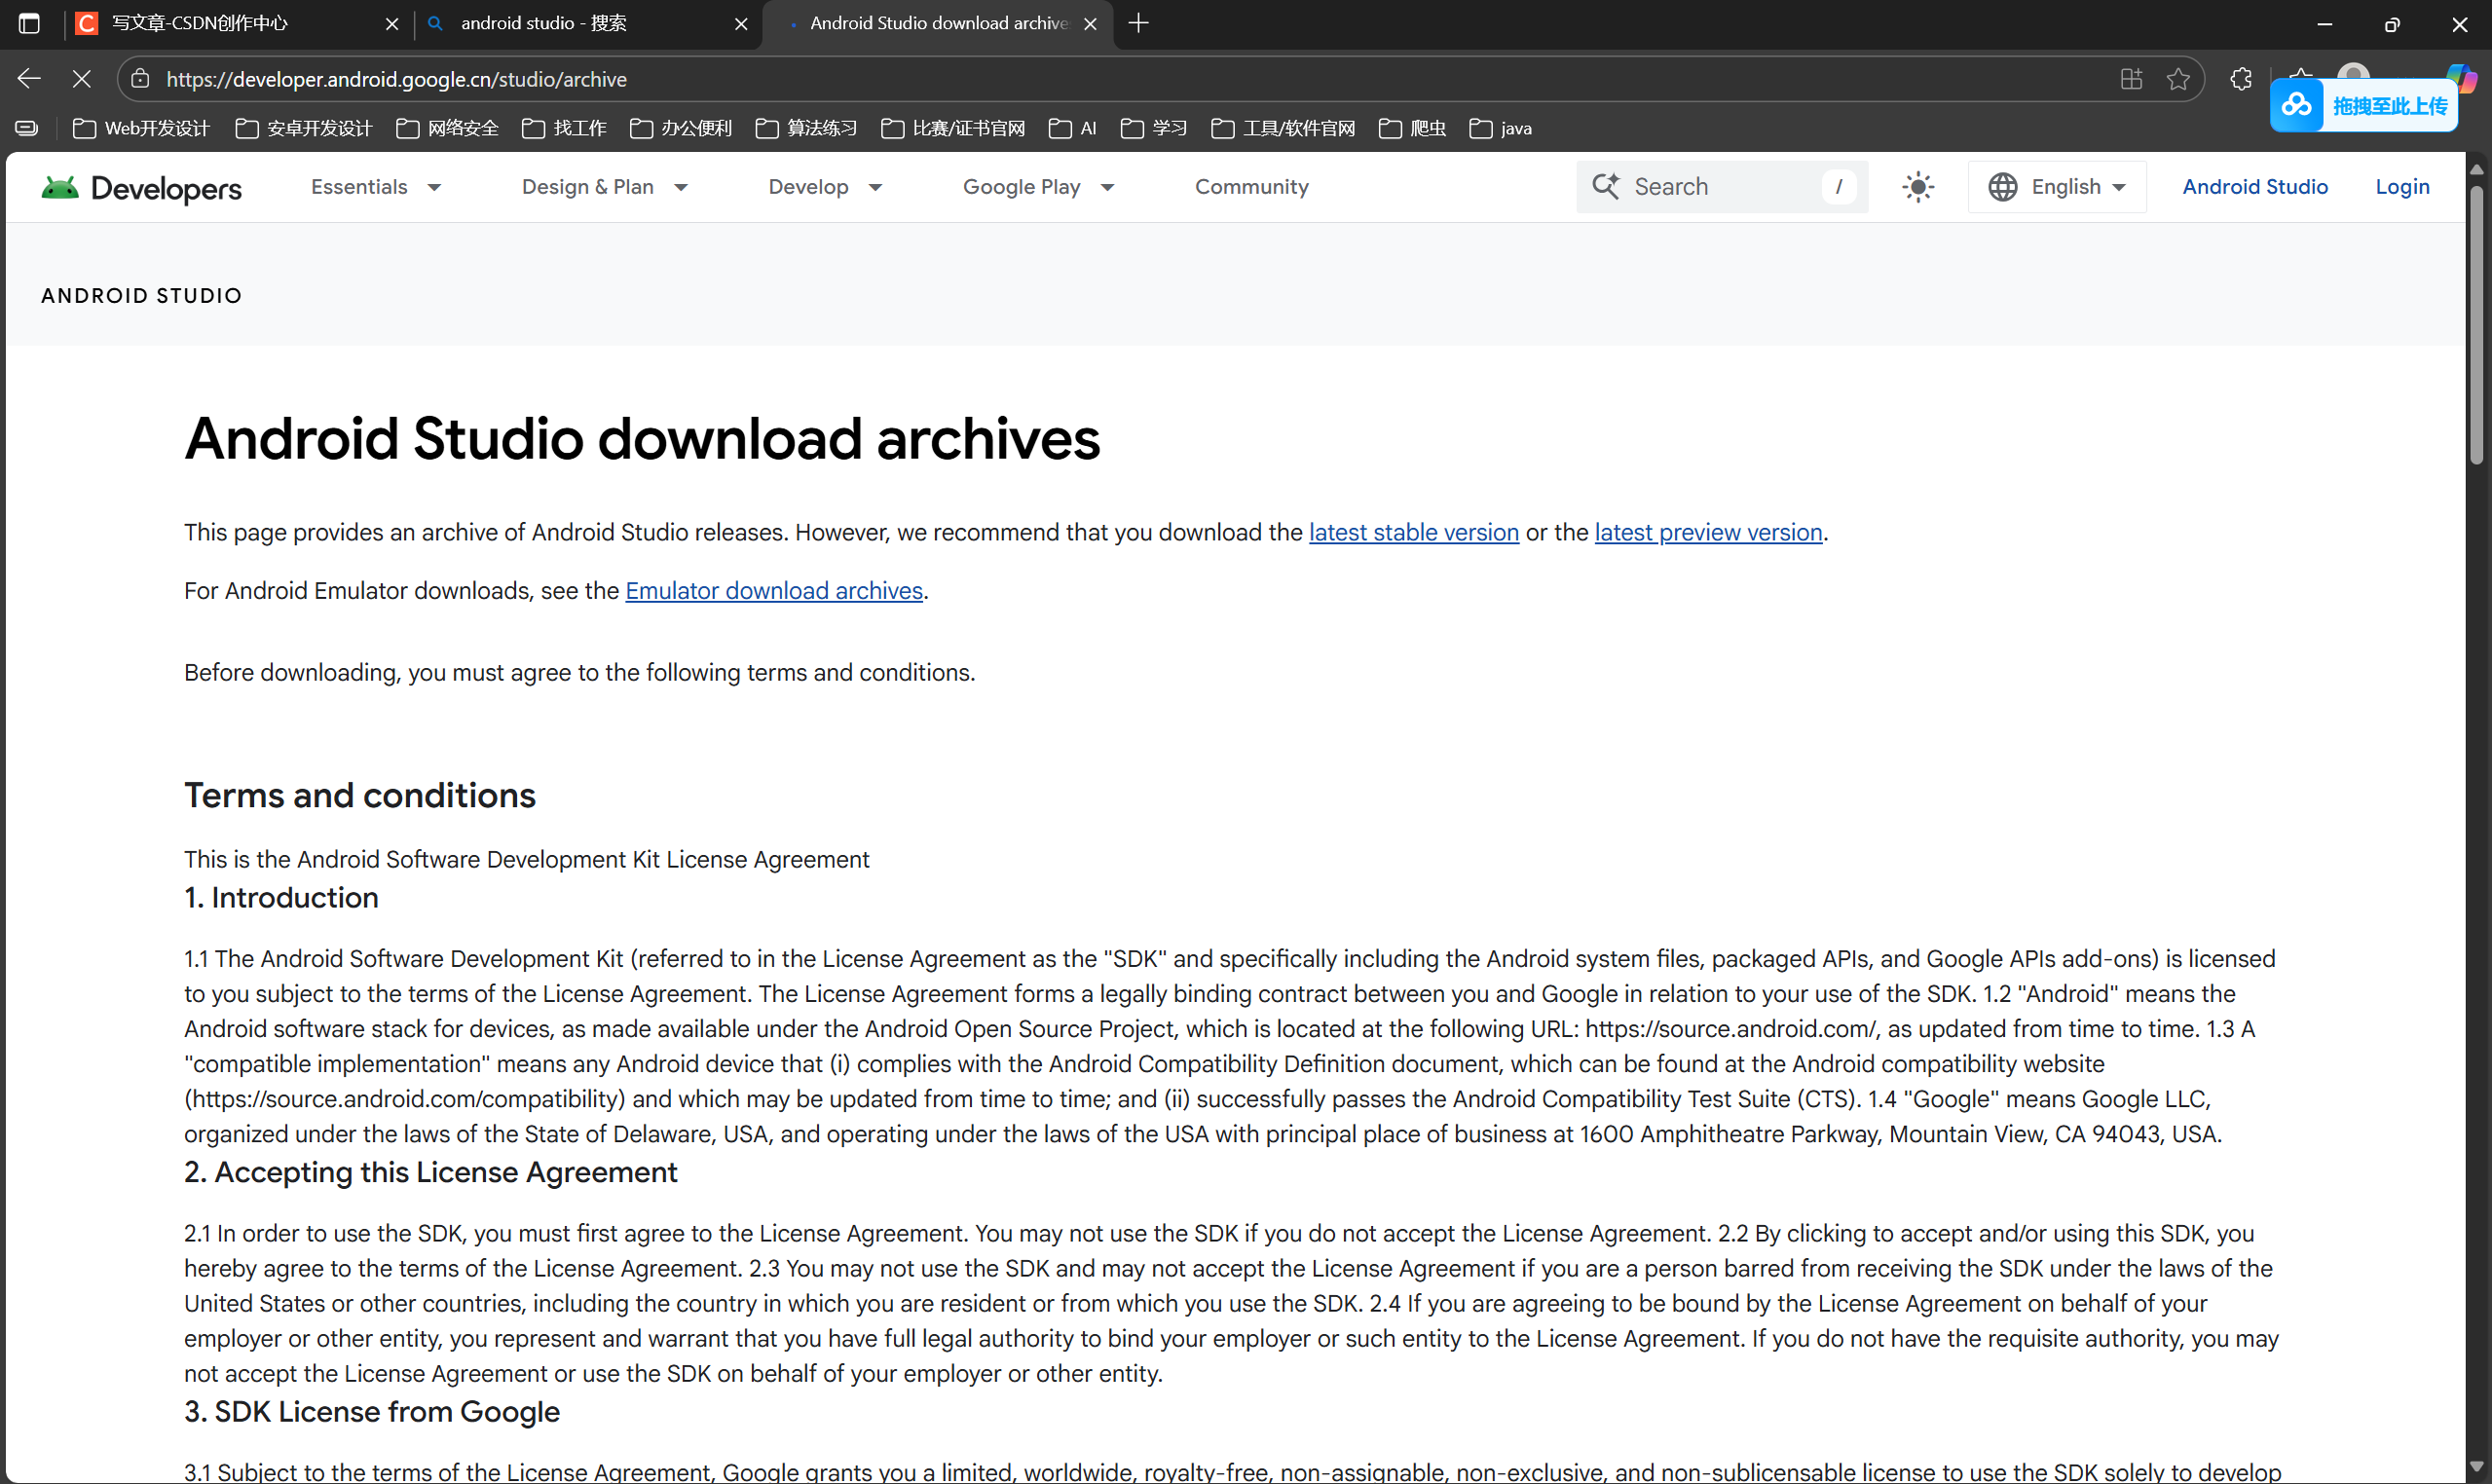Click '2. Accepting this License Agreement' heading

coord(430,1172)
